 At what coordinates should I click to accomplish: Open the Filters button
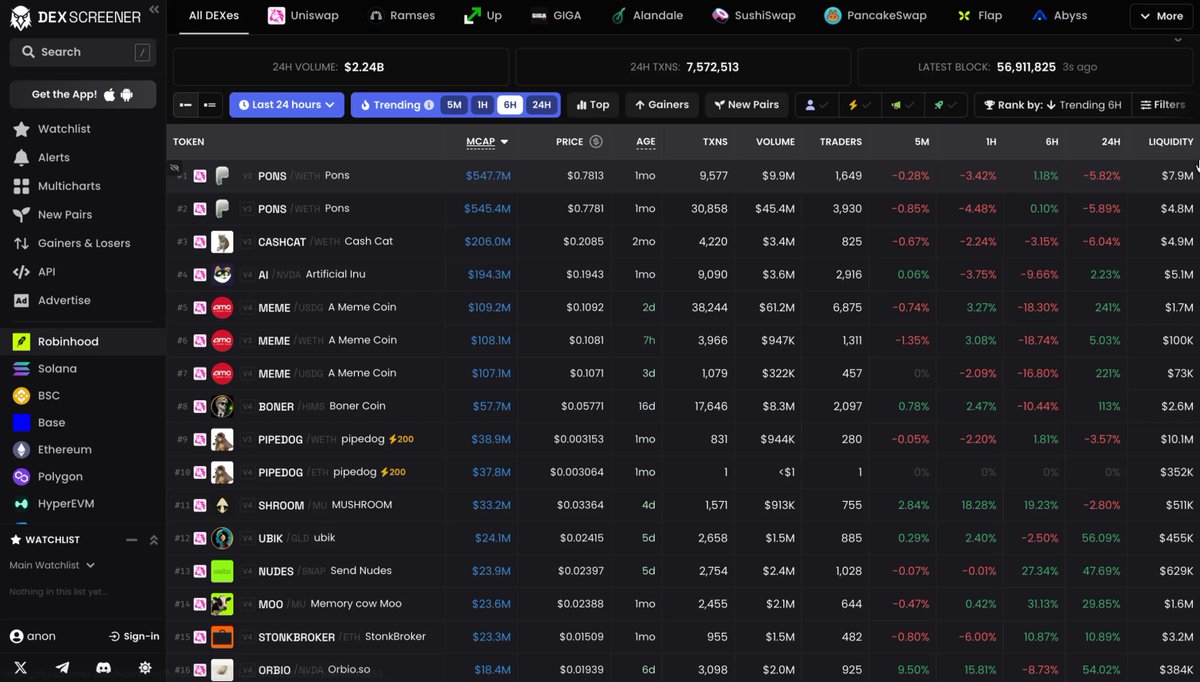[1163, 105]
